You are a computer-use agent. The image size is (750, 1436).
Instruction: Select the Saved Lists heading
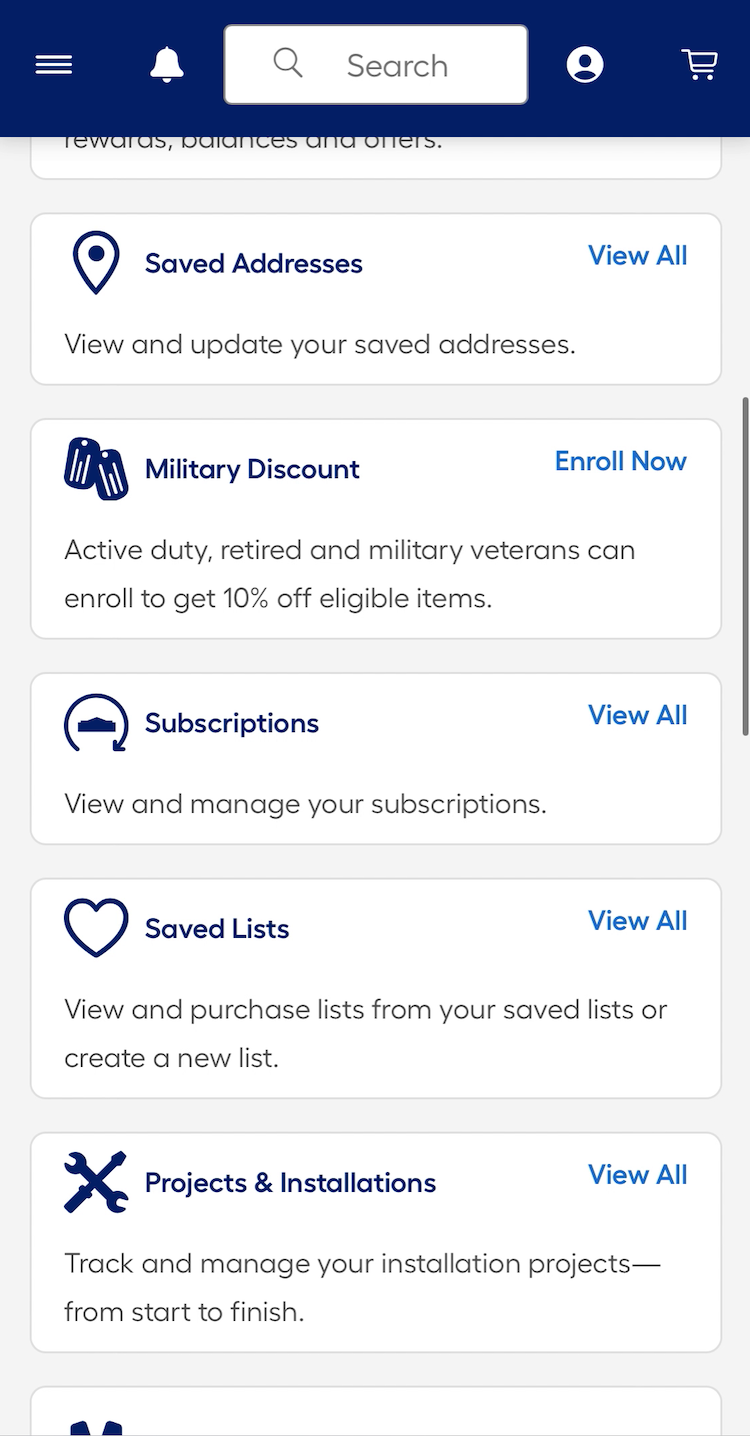pyautogui.click(x=217, y=929)
